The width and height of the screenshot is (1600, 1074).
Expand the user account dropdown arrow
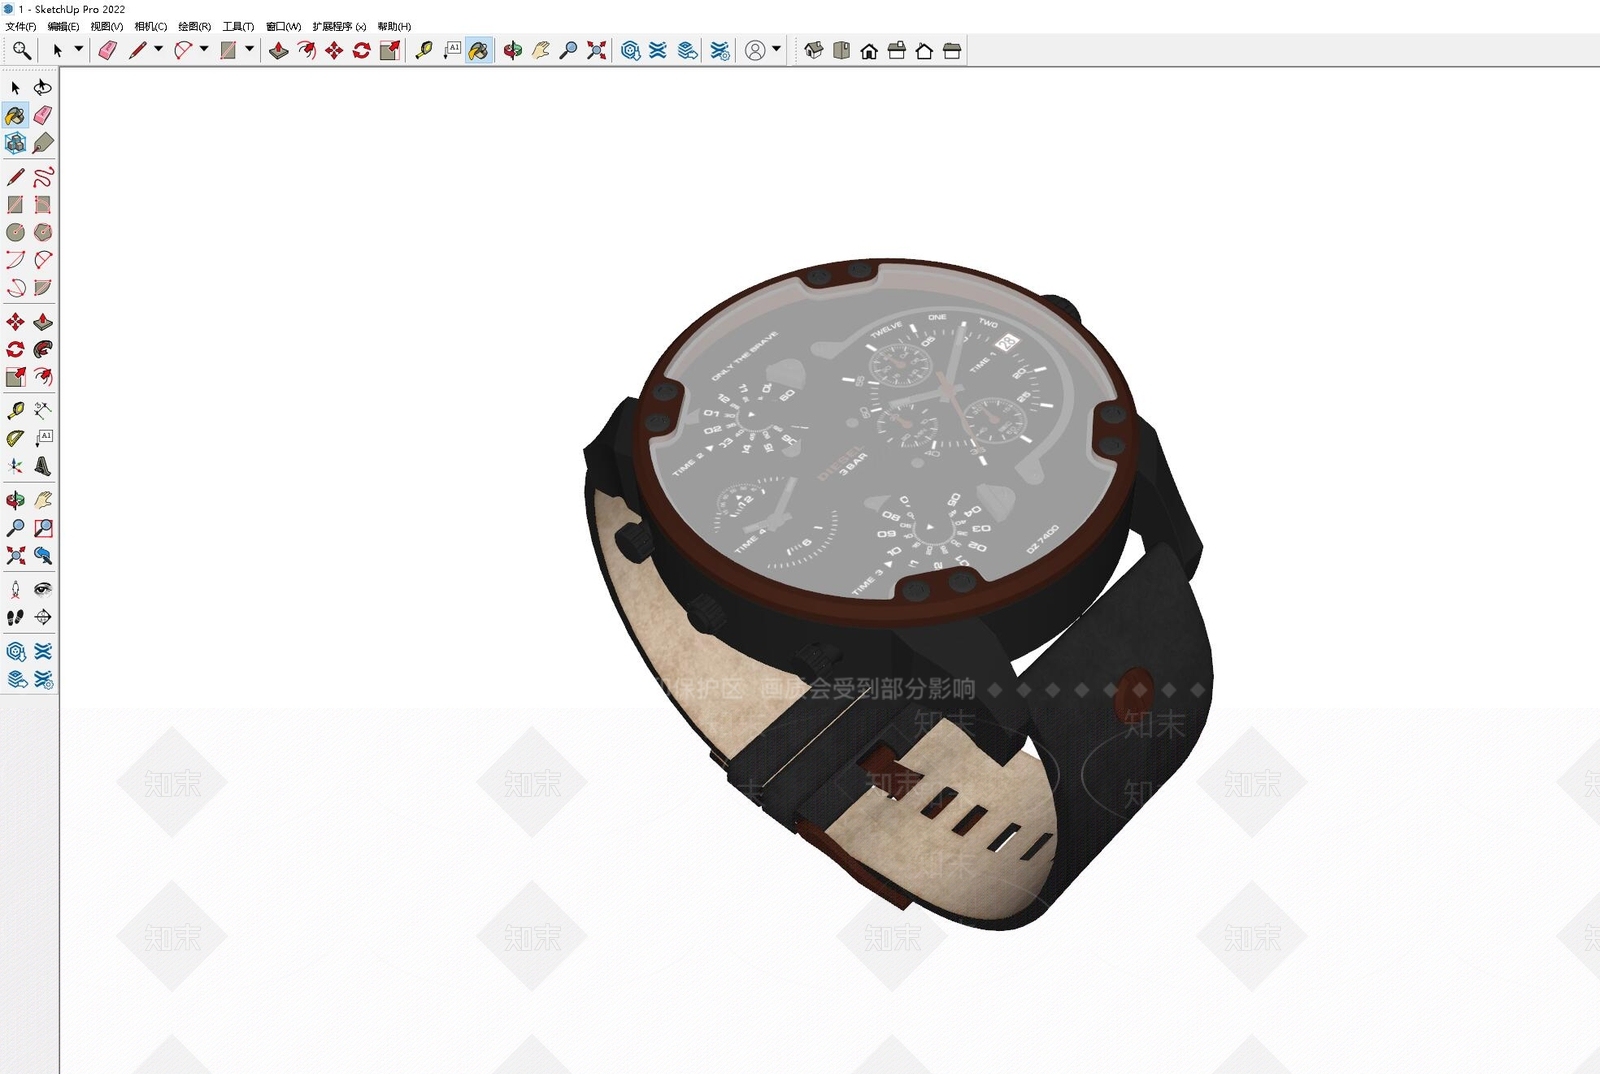[777, 49]
